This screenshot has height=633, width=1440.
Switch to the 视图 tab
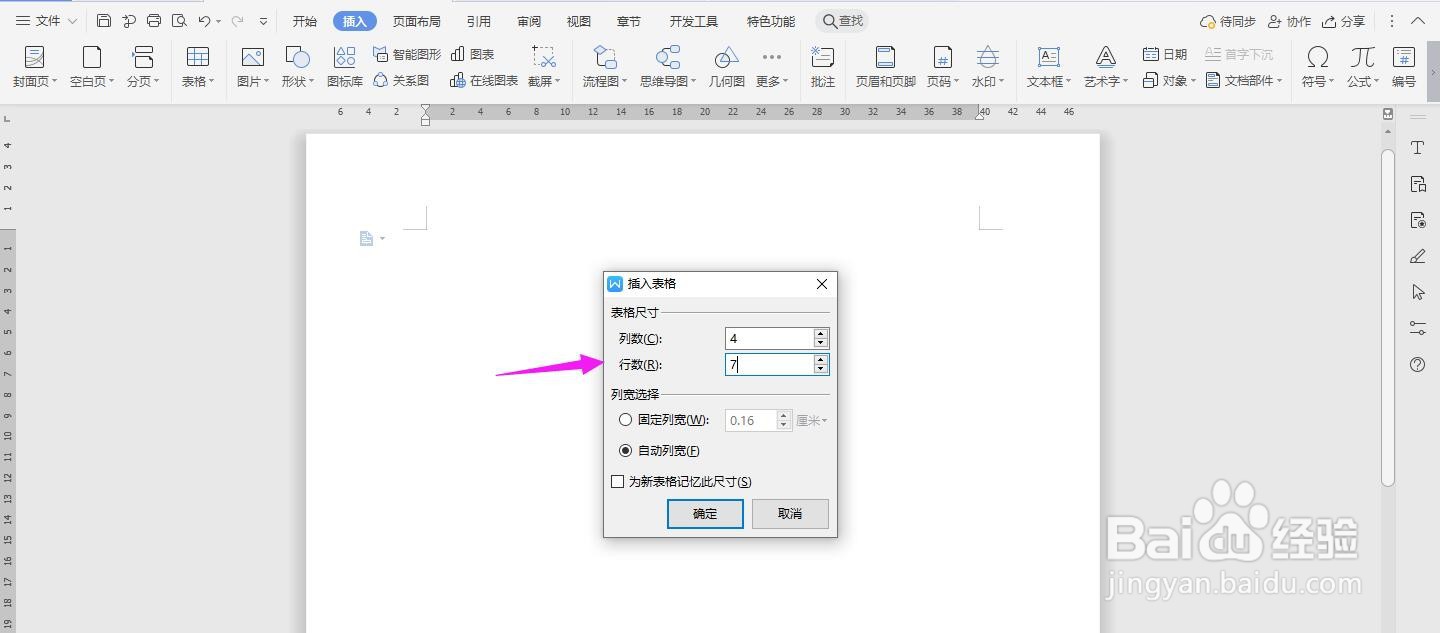pos(579,21)
